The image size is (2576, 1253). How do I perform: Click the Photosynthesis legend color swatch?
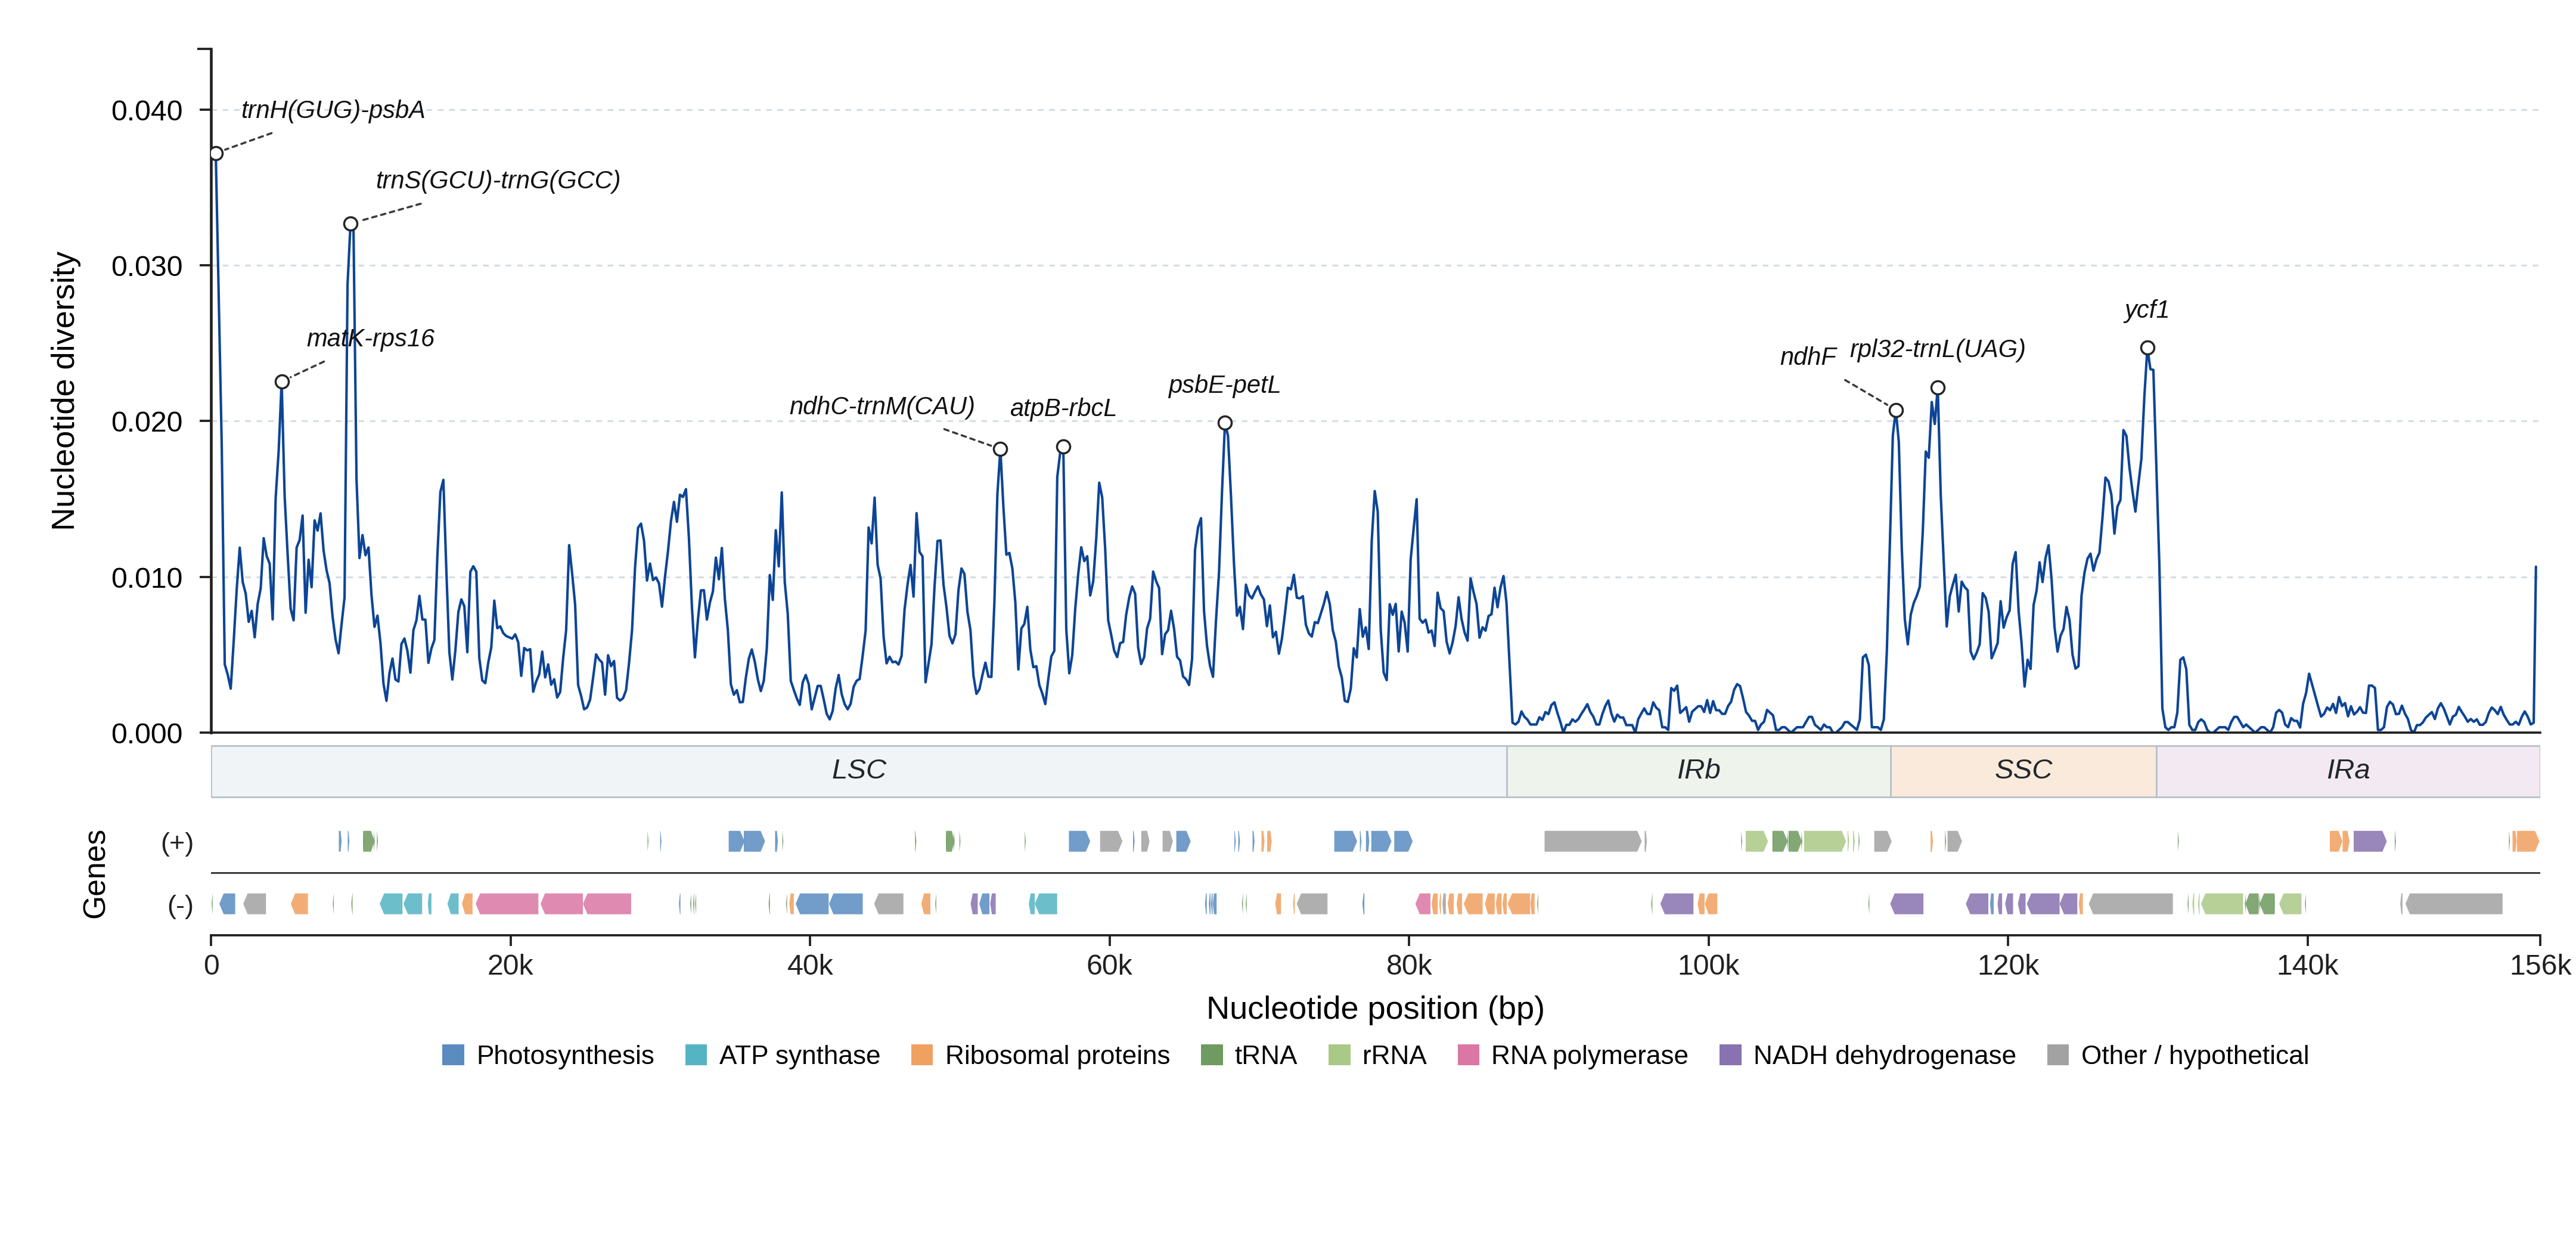pos(453,1055)
